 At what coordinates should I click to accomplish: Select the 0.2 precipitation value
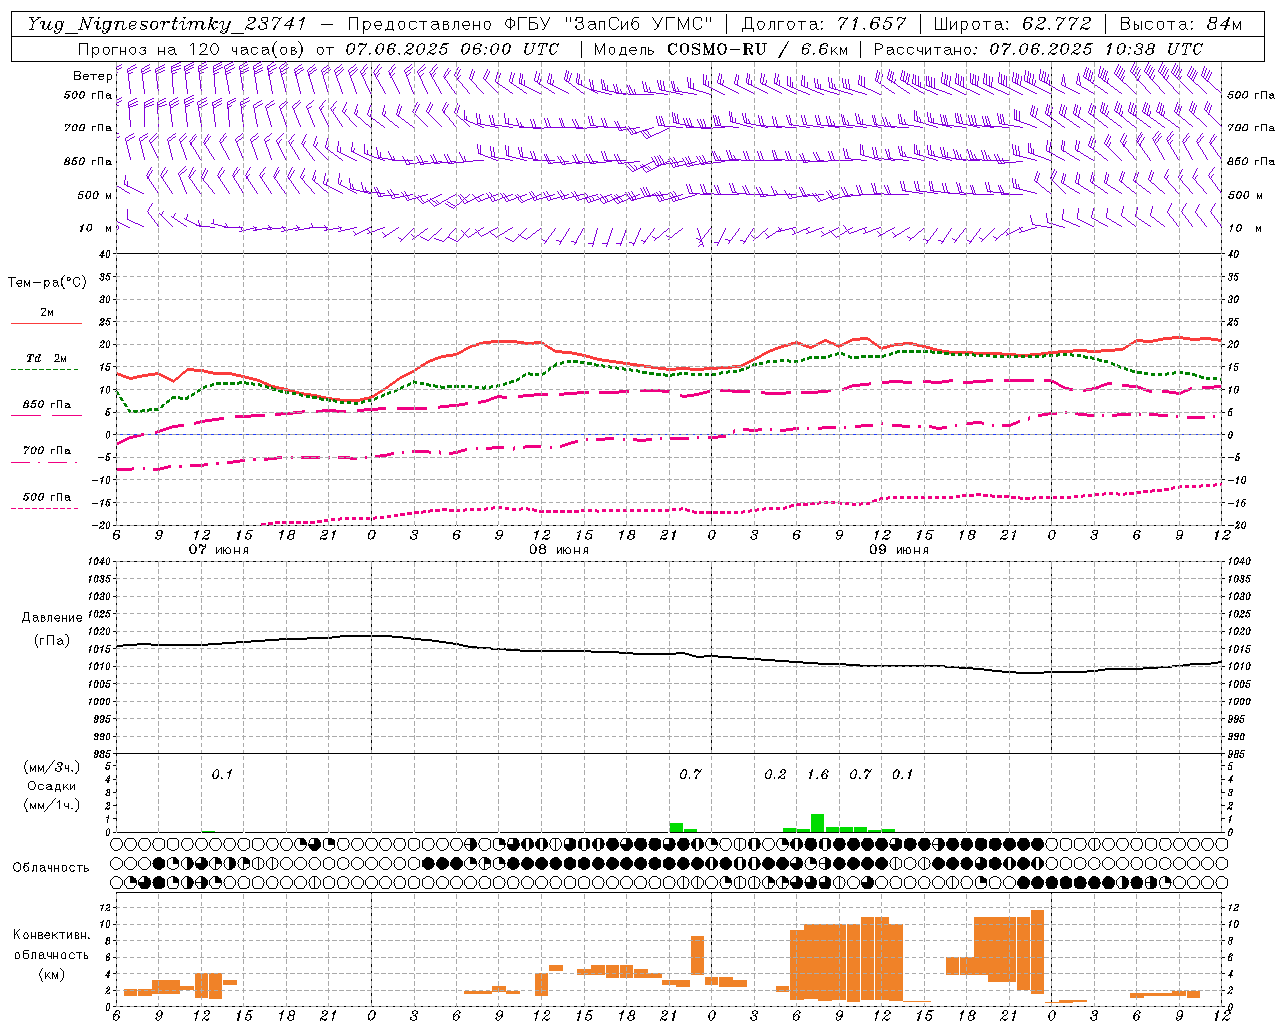tap(775, 774)
